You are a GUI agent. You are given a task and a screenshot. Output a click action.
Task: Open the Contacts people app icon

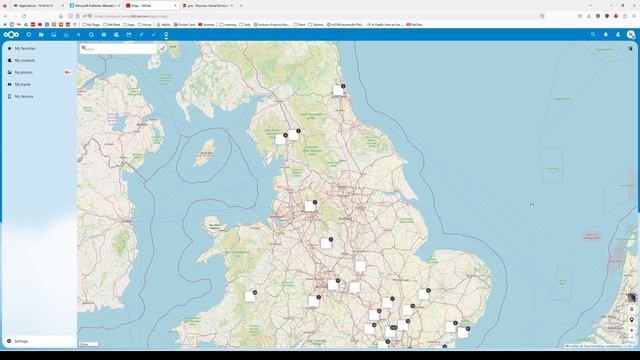point(116,35)
